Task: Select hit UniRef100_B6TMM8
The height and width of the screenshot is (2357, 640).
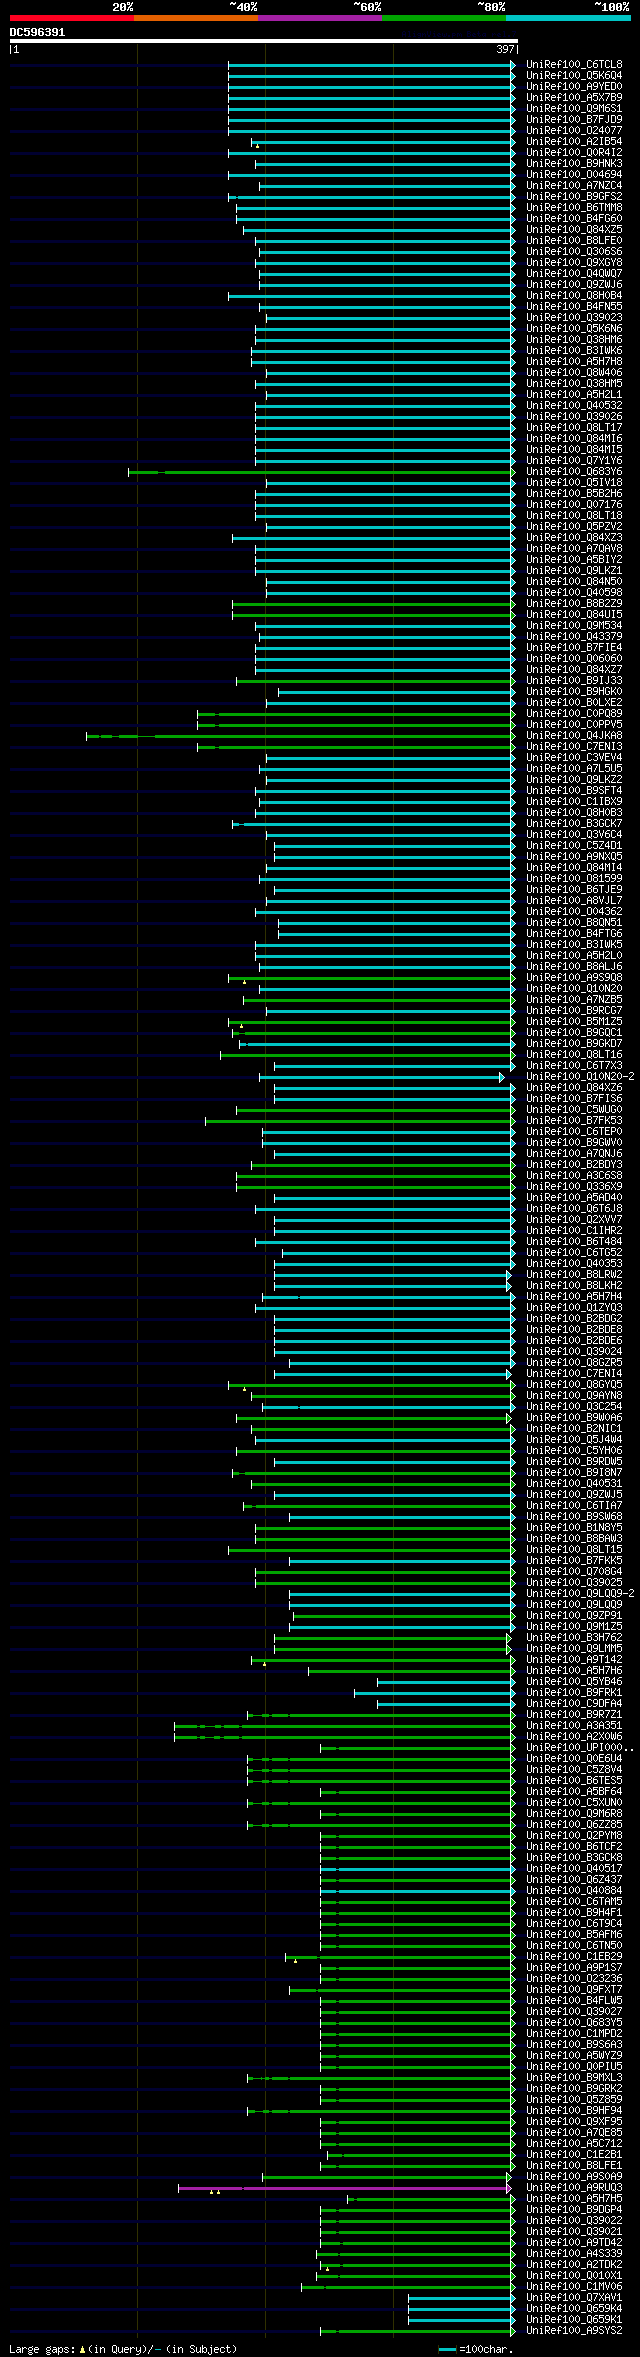Action: click(x=574, y=208)
